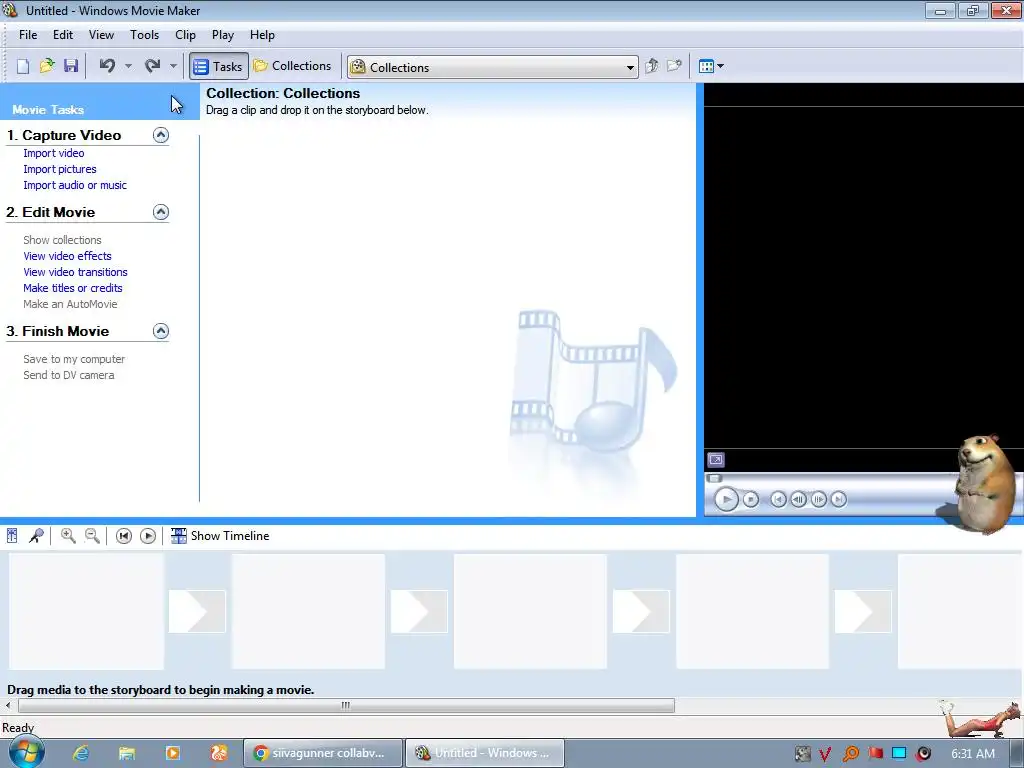
Task: Click the storyboard horizontal scrollbar thumb
Action: point(346,705)
